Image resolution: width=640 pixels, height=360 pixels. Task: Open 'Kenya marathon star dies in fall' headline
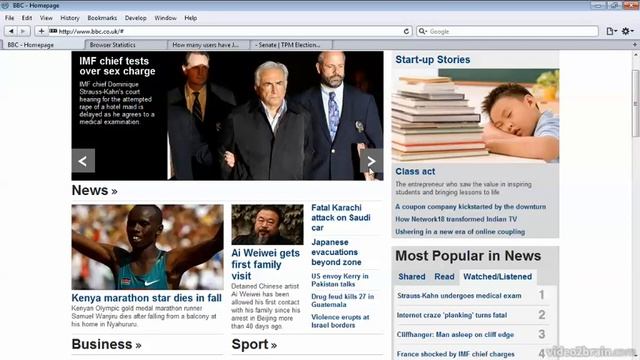point(147,298)
